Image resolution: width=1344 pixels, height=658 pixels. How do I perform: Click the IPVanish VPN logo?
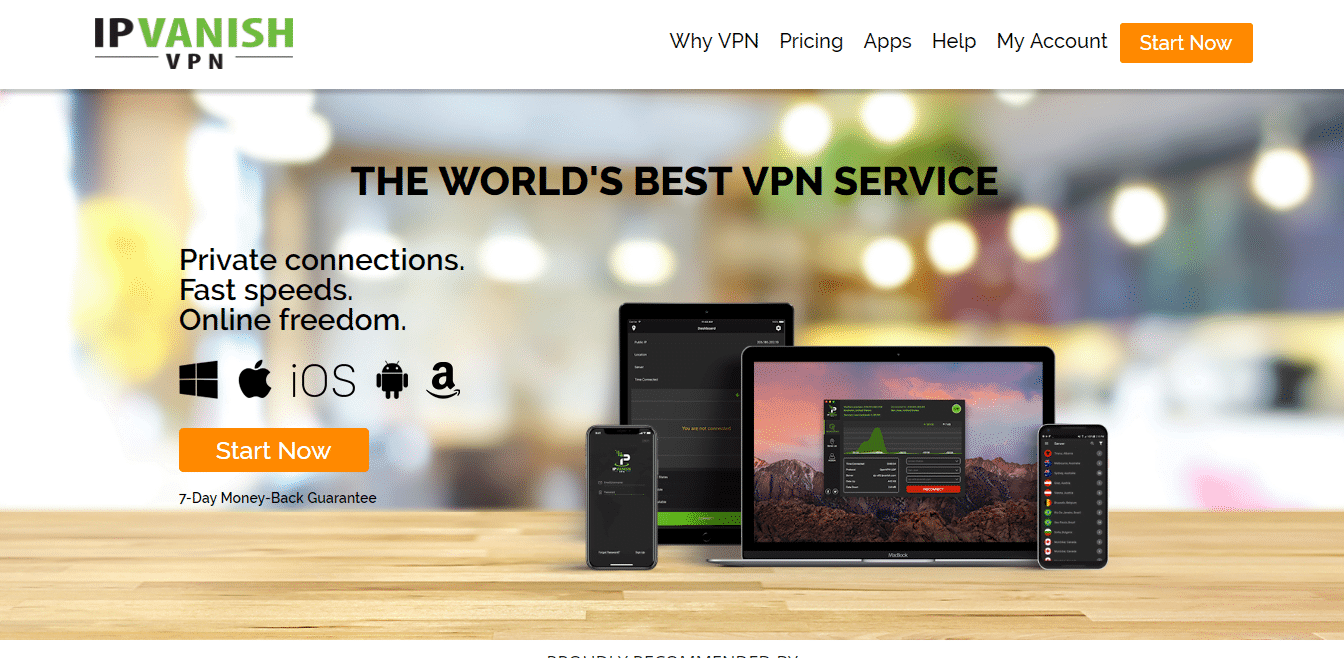194,43
